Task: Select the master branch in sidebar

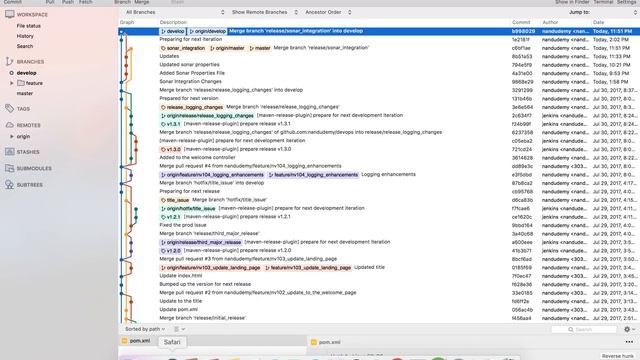Action: (x=24, y=93)
